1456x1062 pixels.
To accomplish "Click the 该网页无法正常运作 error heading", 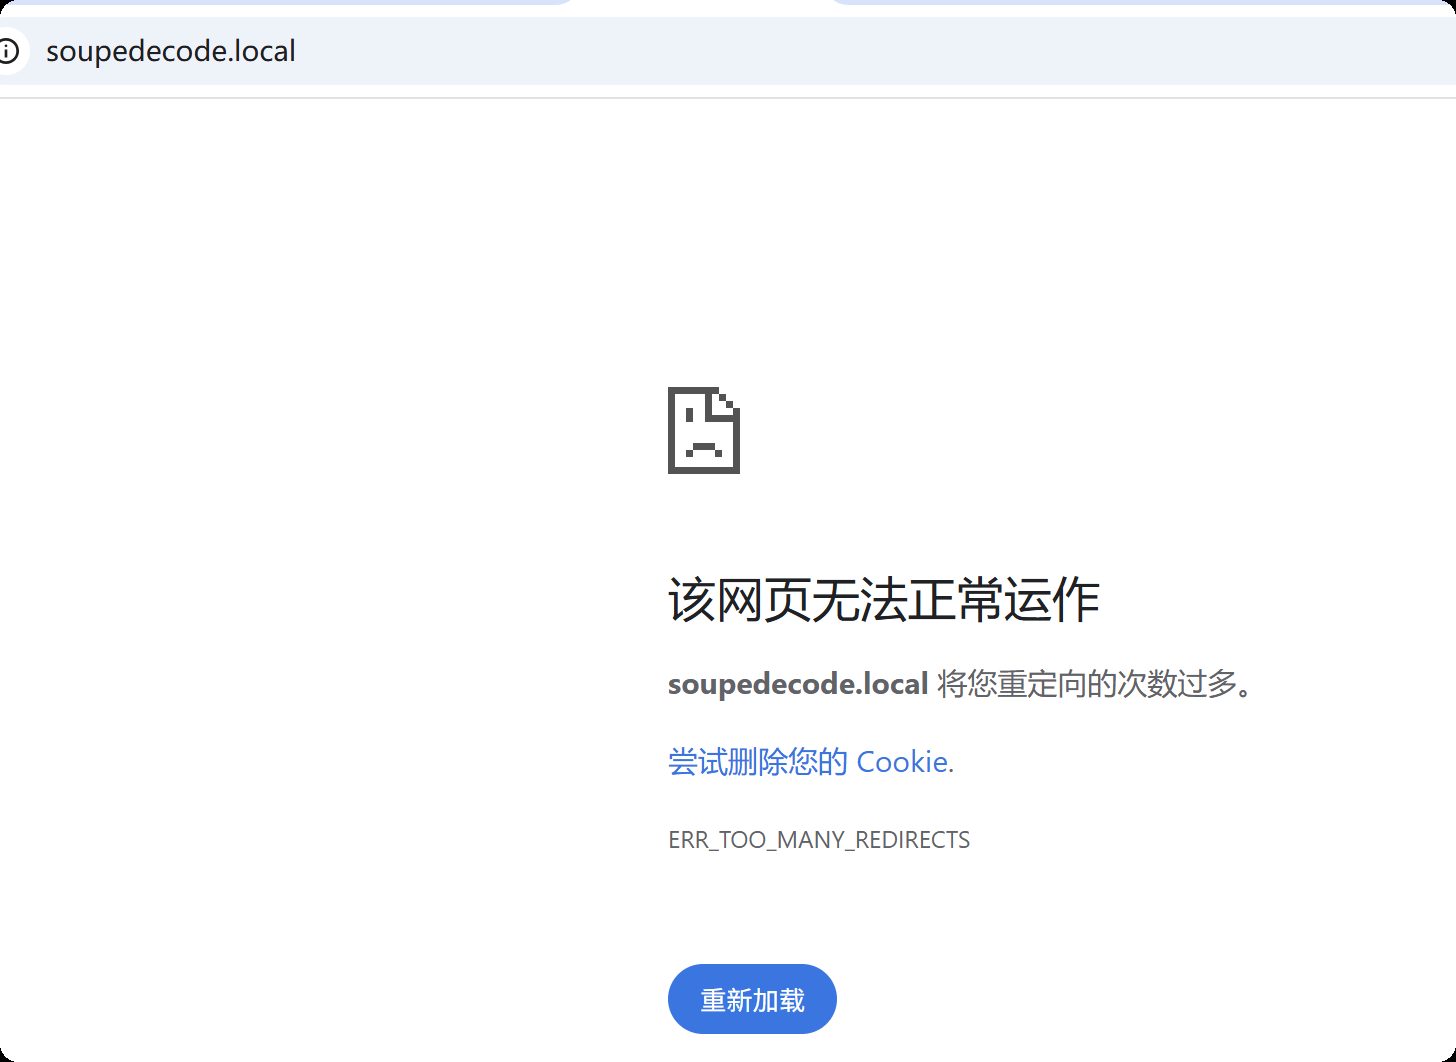I will [x=883, y=599].
